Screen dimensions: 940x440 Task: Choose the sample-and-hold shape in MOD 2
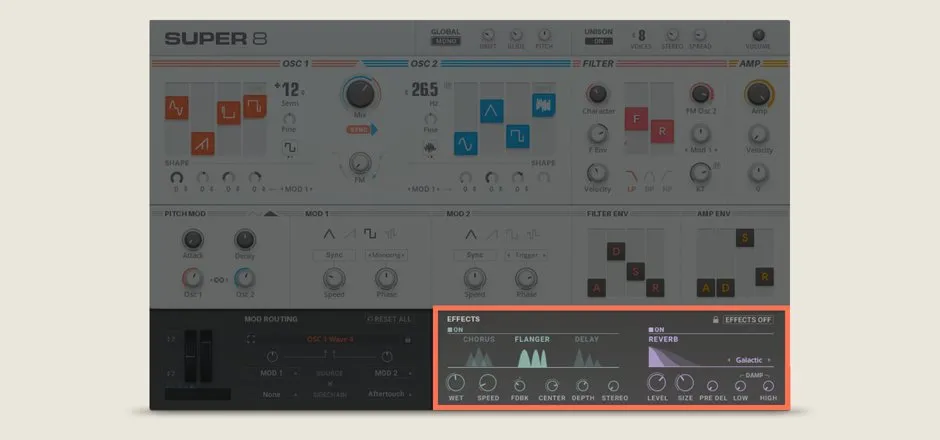coord(532,234)
